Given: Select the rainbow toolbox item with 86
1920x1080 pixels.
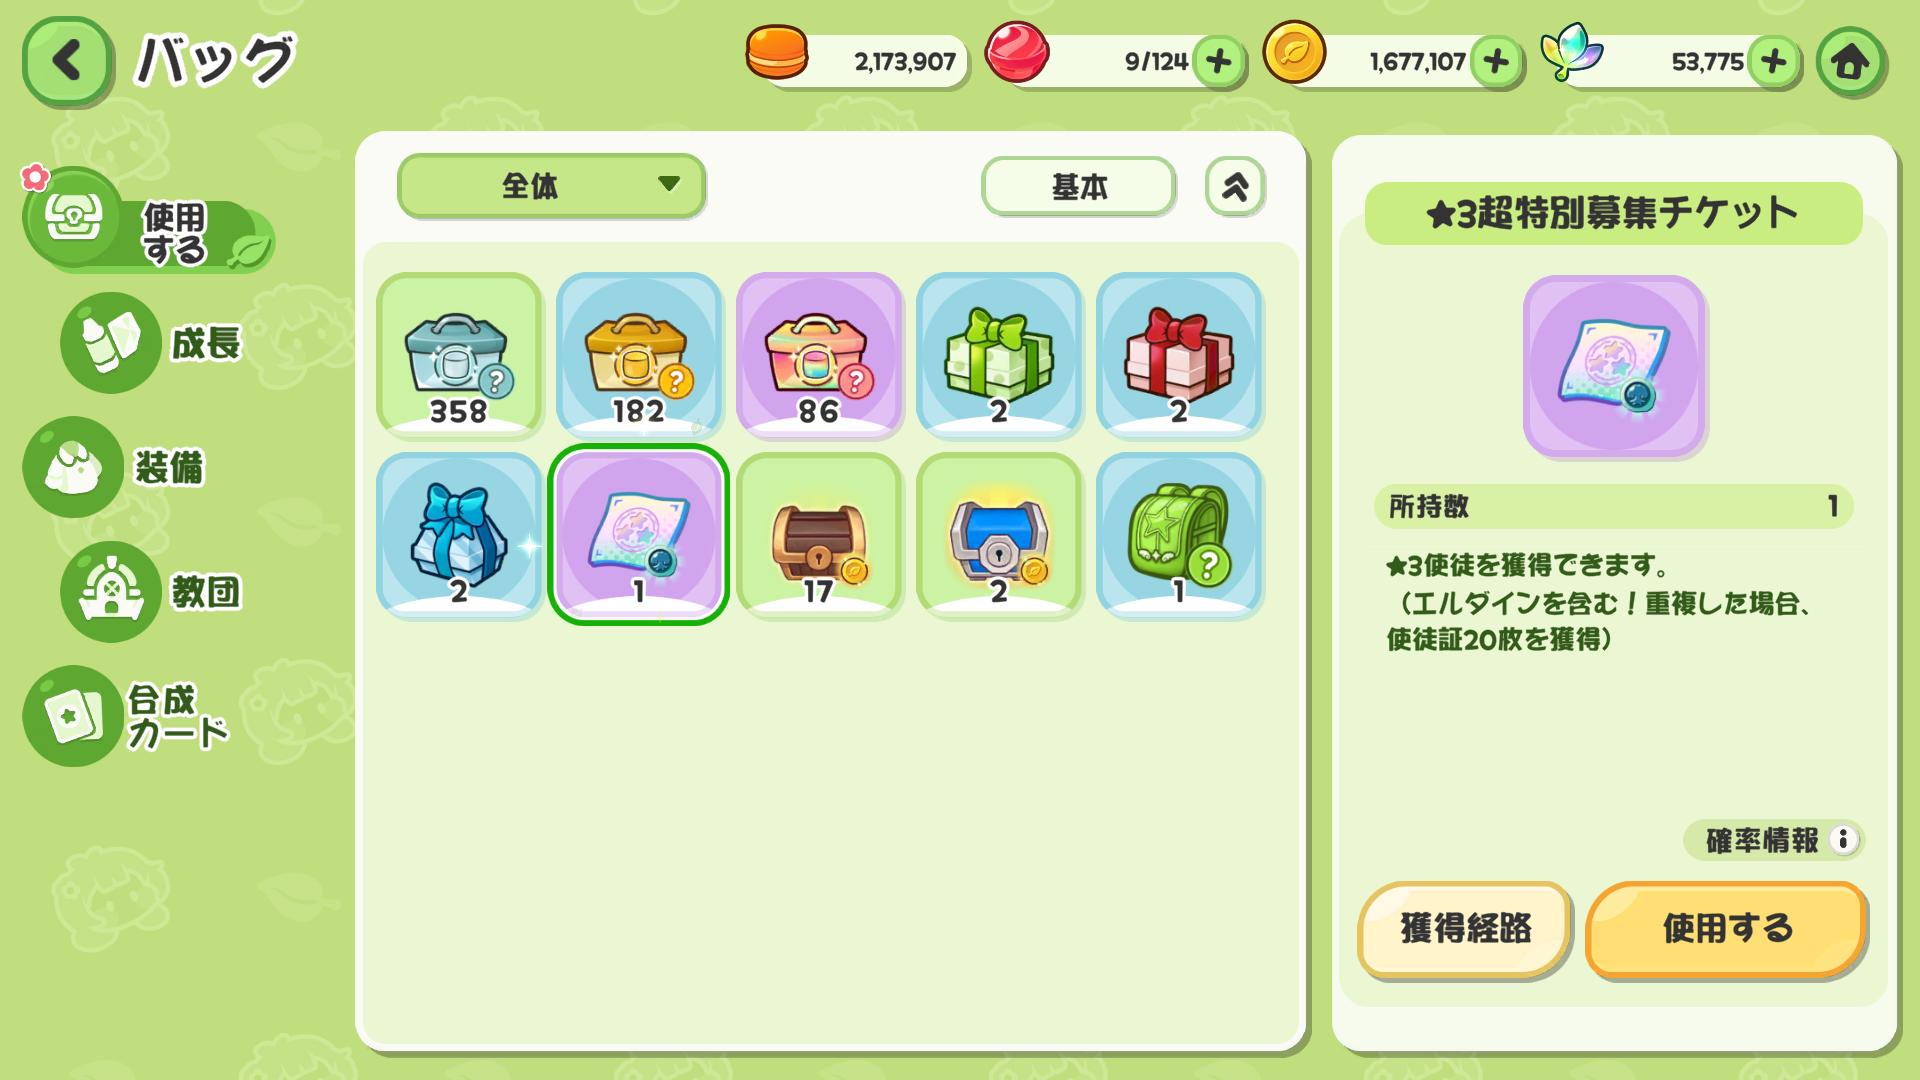Looking at the screenshot, I should (x=819, y=355).
